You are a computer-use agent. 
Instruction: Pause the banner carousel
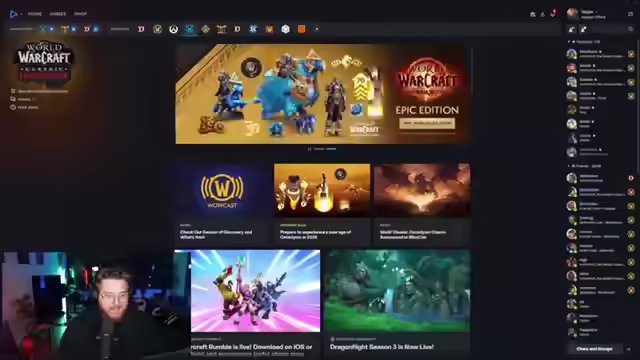tap(309, 149)
